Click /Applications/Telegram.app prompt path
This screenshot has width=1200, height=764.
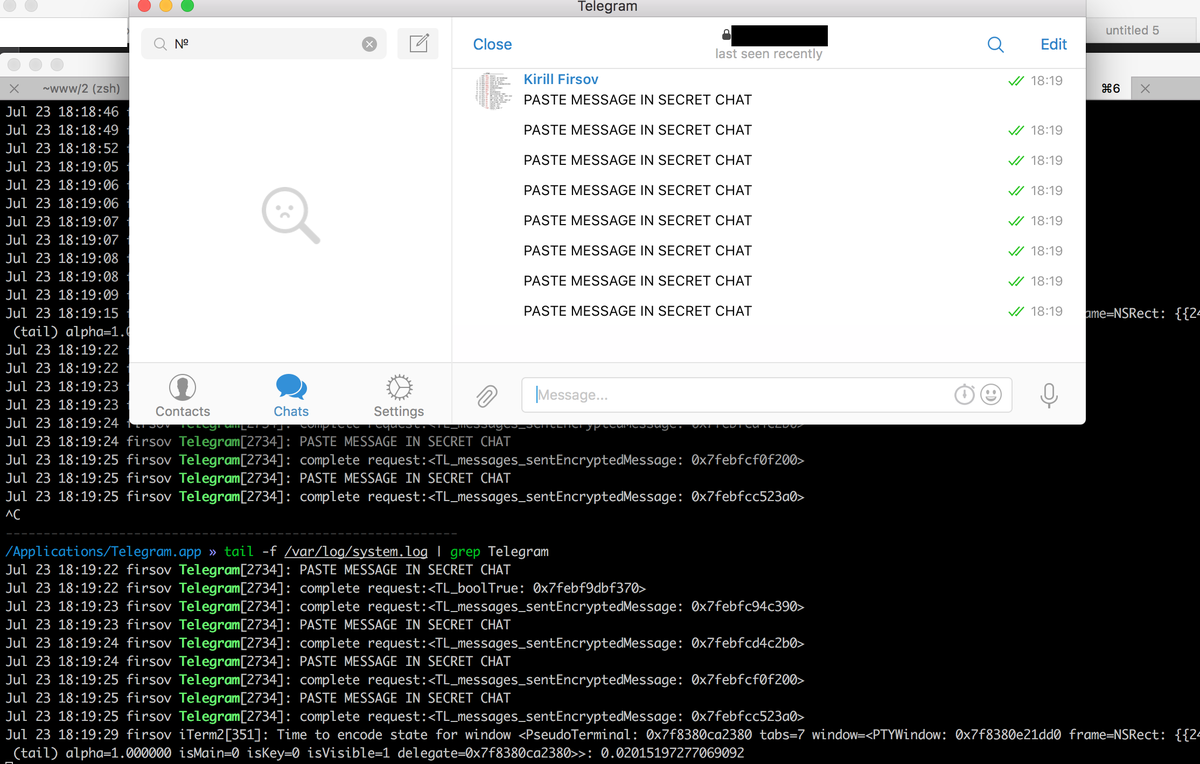click(x=104, y=551)
